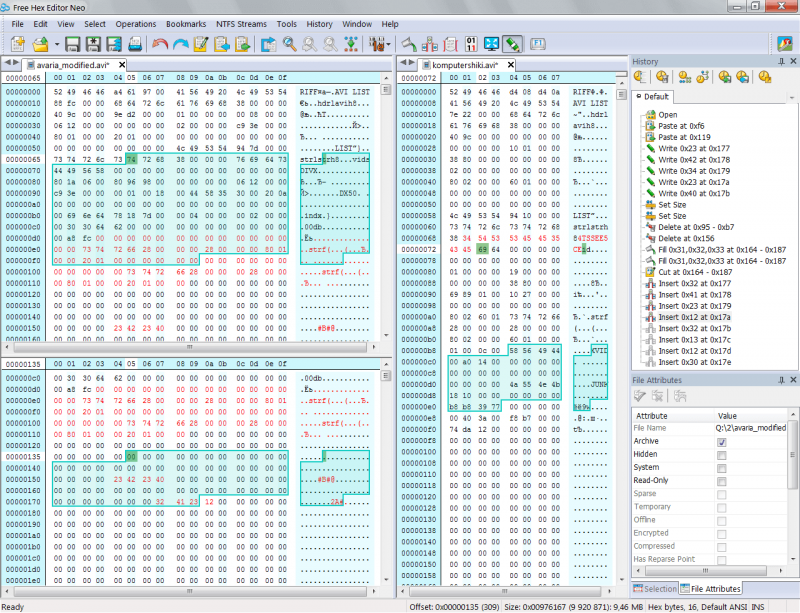Close the avaria_modified.avi tab

tap(122, 65)
